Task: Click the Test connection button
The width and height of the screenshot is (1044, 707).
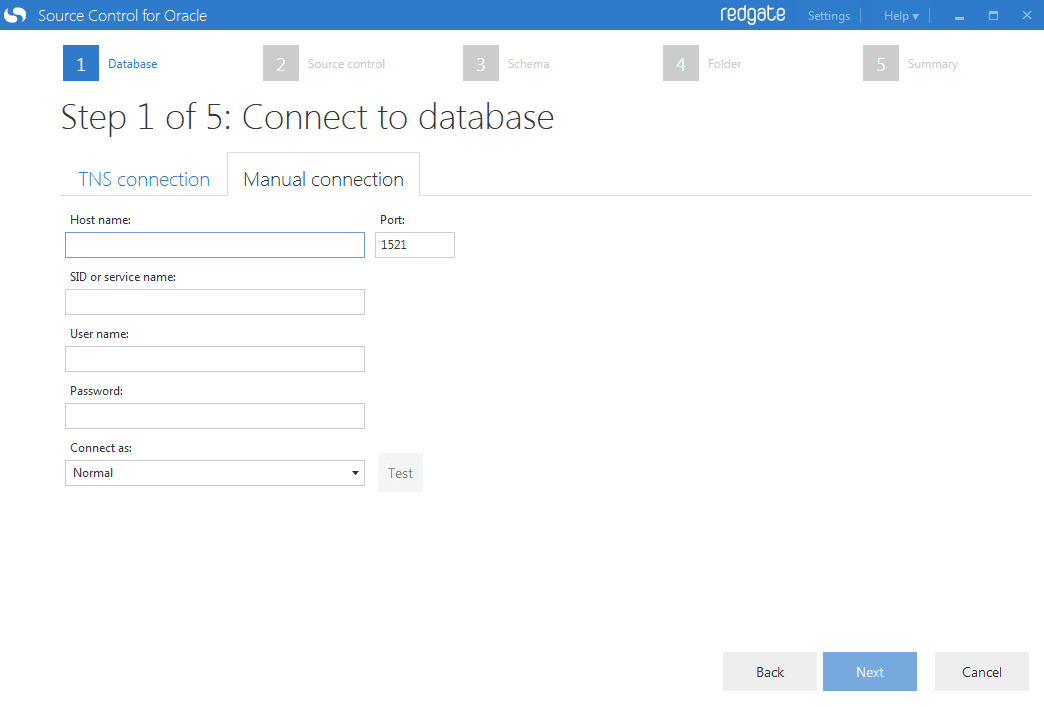Action: [x=400, y=473]
